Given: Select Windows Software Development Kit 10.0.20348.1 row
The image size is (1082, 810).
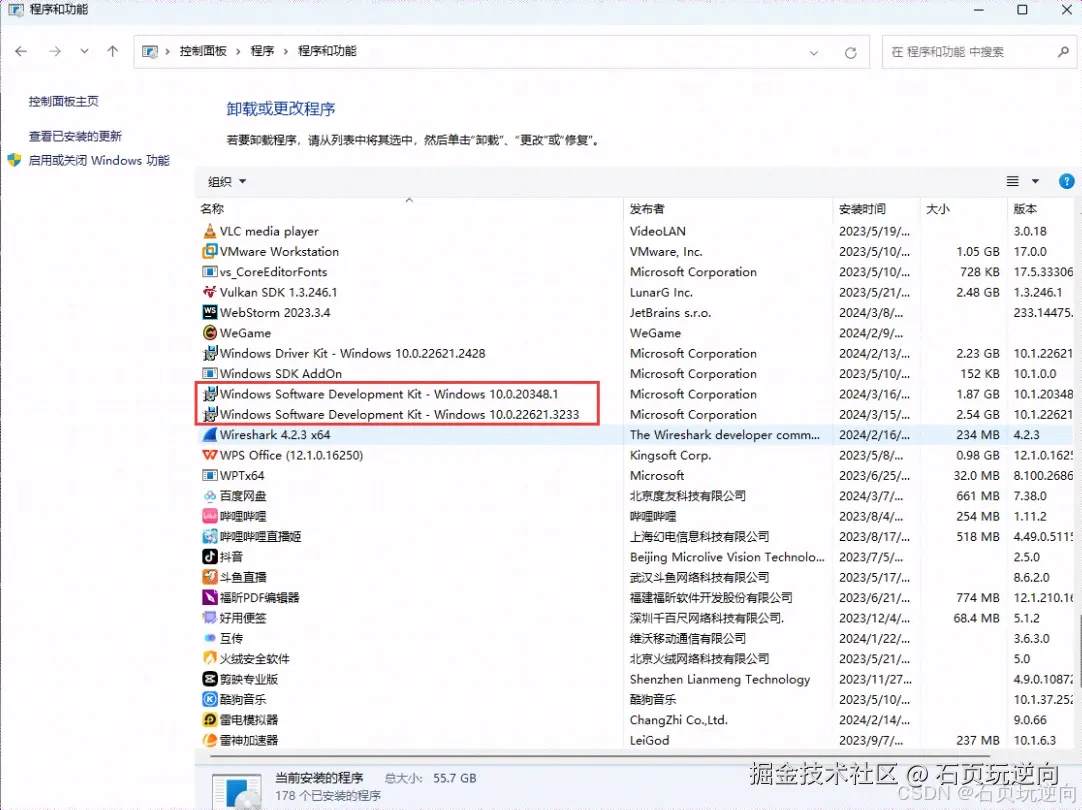Looking at the screenshot, I should pos(635,394).
